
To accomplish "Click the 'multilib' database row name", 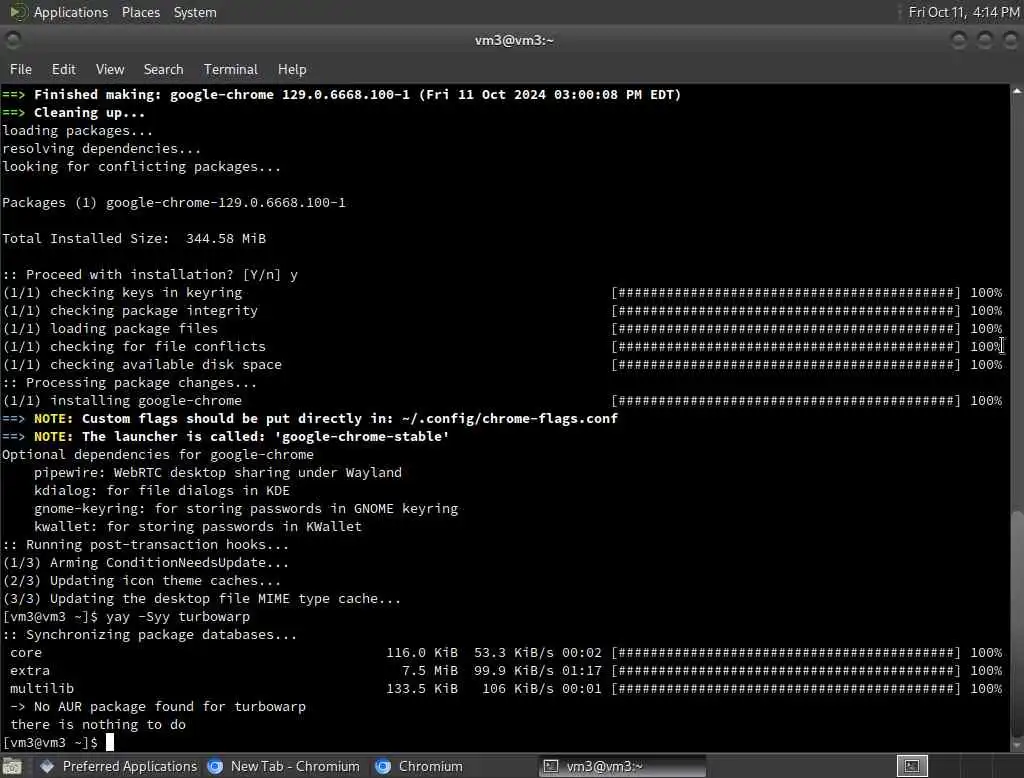I will pyautogui.click(x=42, y=689).
